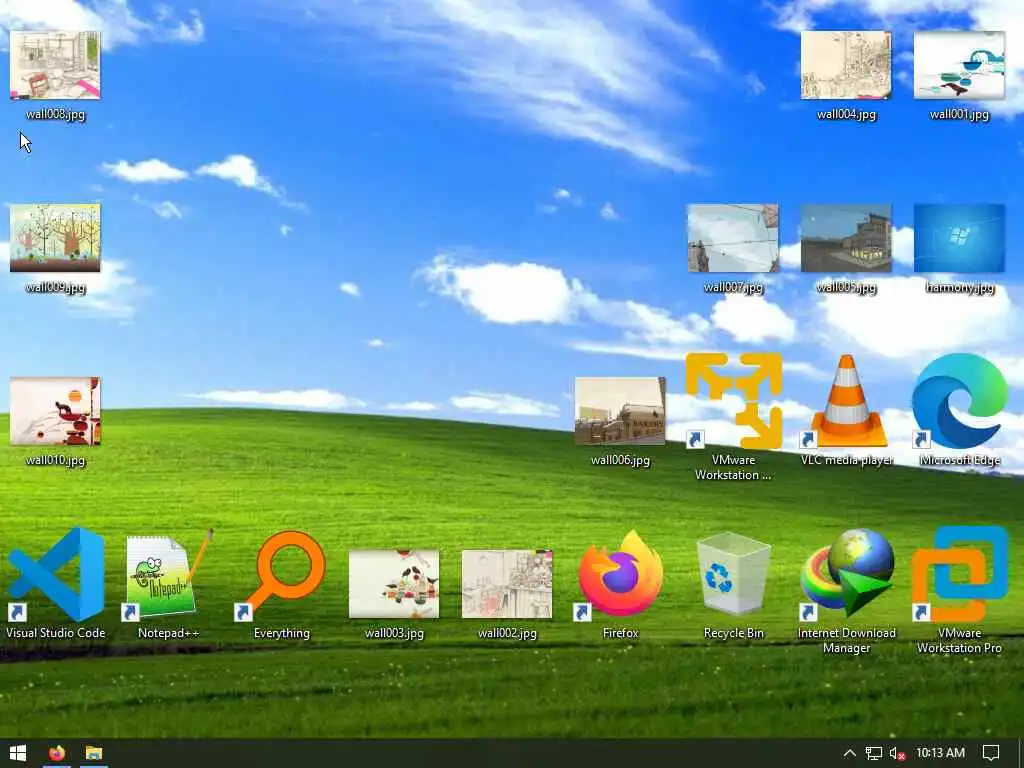Select the wall003.jpg thumbnail
Viewport: 1024px width, 768px height.
394,584
